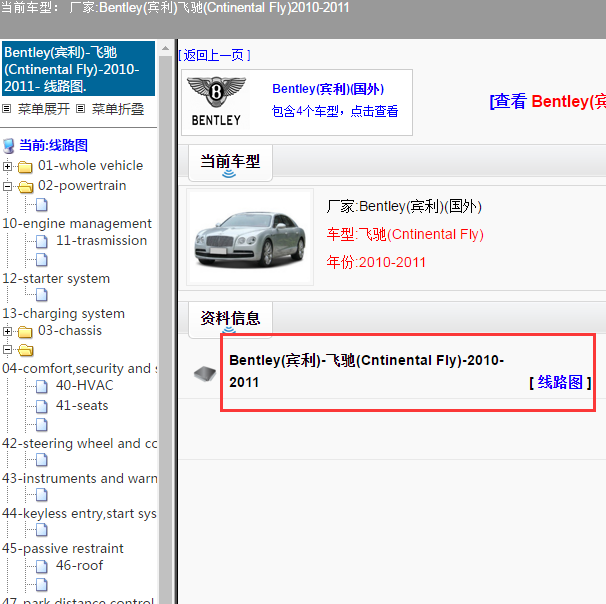Viewport: 606px width, 604px height.
Task: Open 13-charging system entry
Action: point(63,313)
